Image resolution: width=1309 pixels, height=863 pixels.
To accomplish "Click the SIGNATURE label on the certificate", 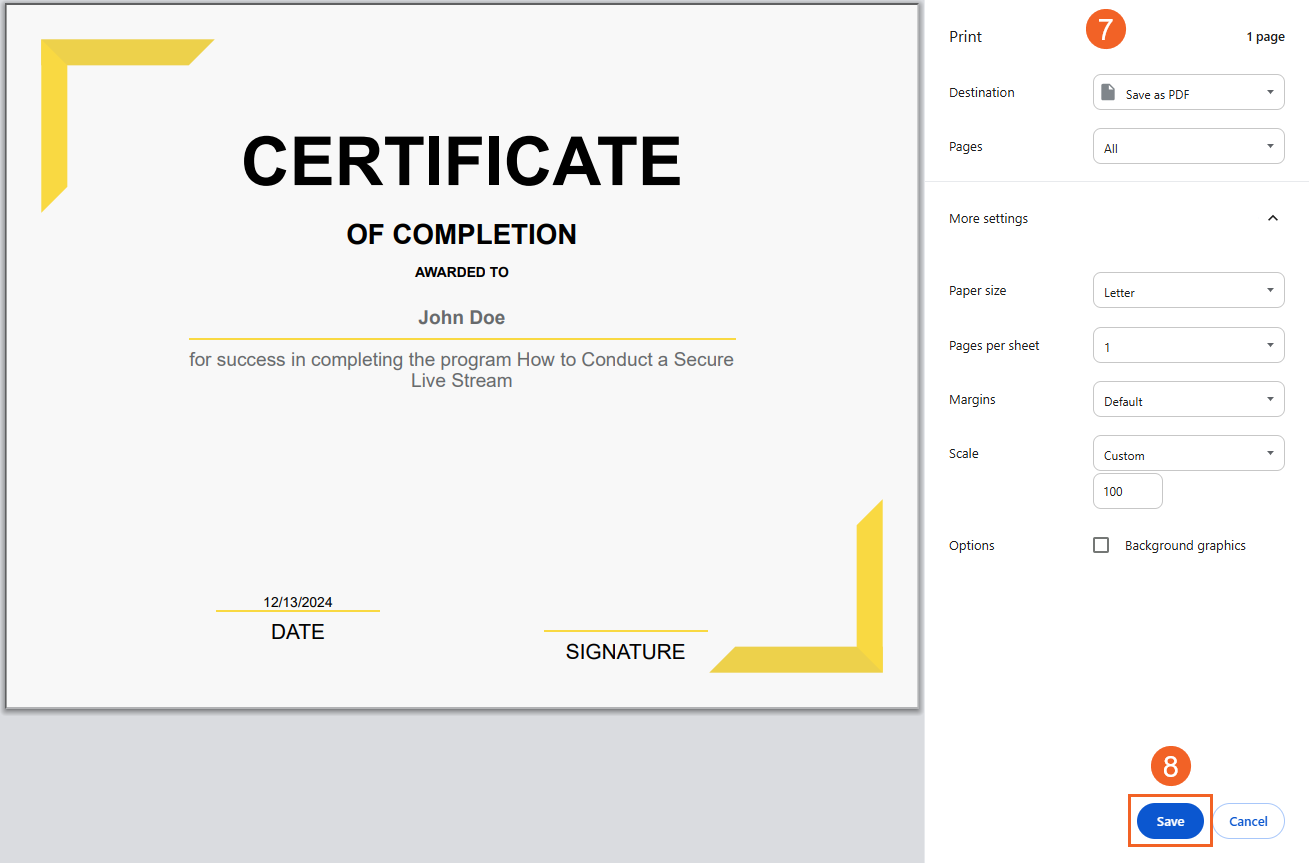I will [625, 652].
